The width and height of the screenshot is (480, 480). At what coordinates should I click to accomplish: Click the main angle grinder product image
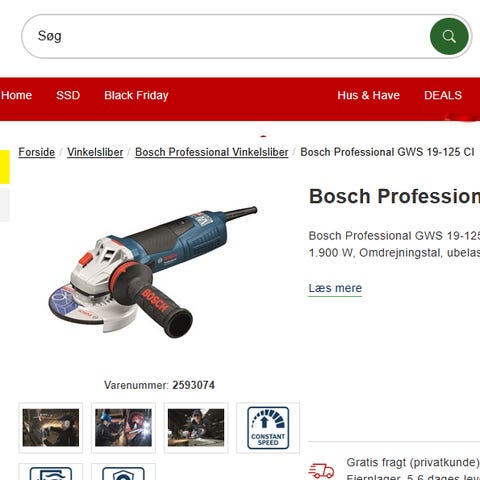click(153, 272)
